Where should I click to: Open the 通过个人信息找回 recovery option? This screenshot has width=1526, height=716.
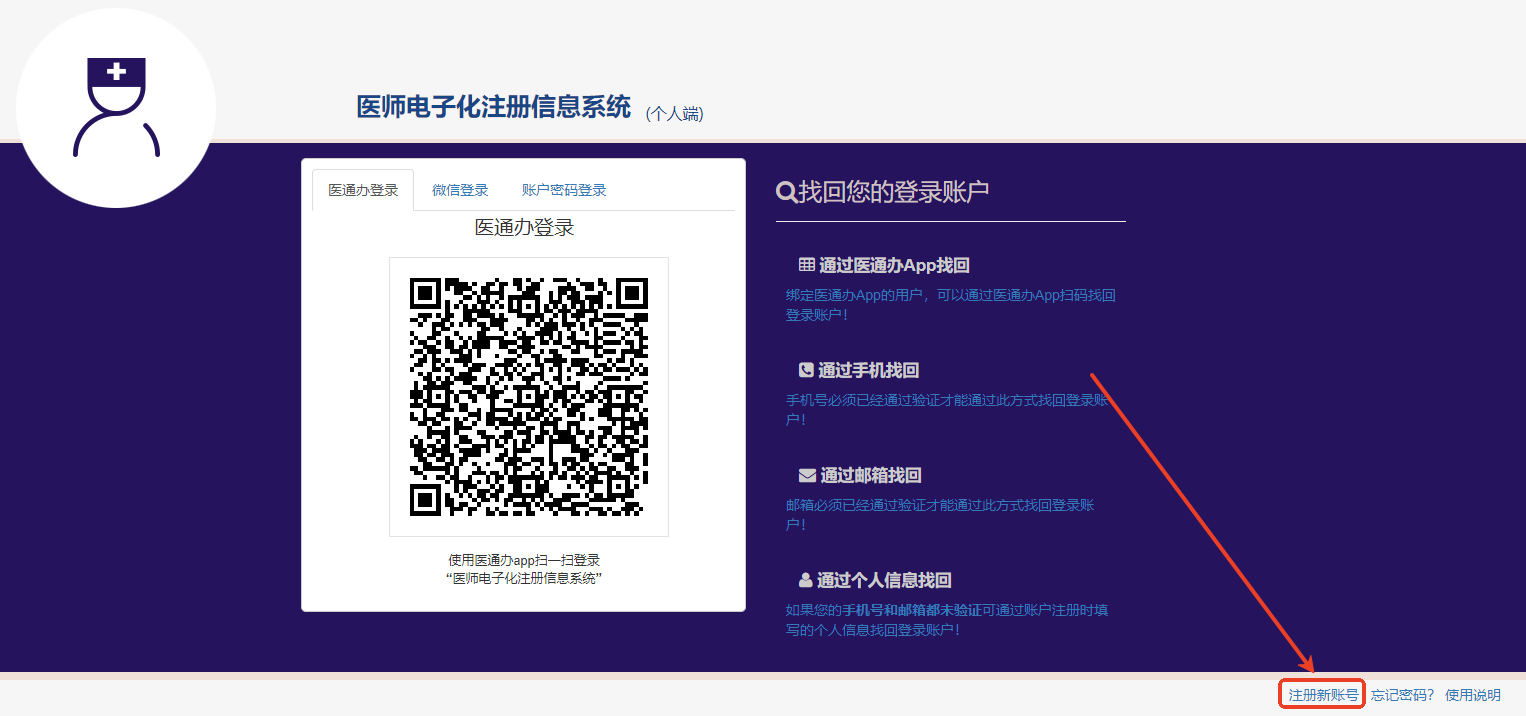click(x=883, y=580)
